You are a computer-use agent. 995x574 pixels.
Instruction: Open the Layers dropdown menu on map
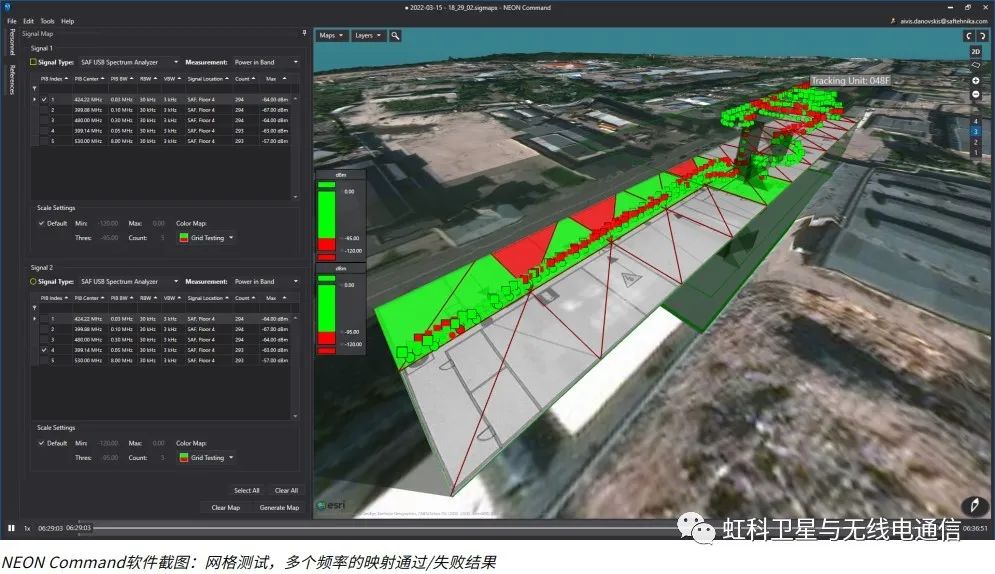(367, 35)
